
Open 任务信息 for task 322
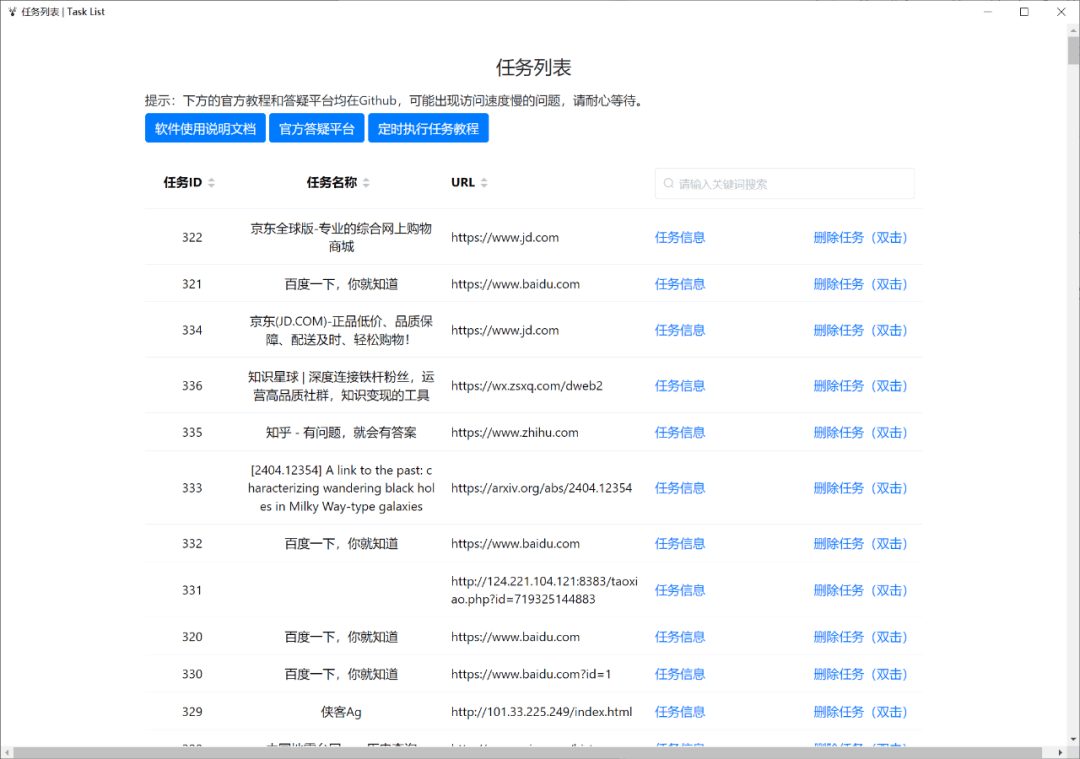(x=679, y=238)
